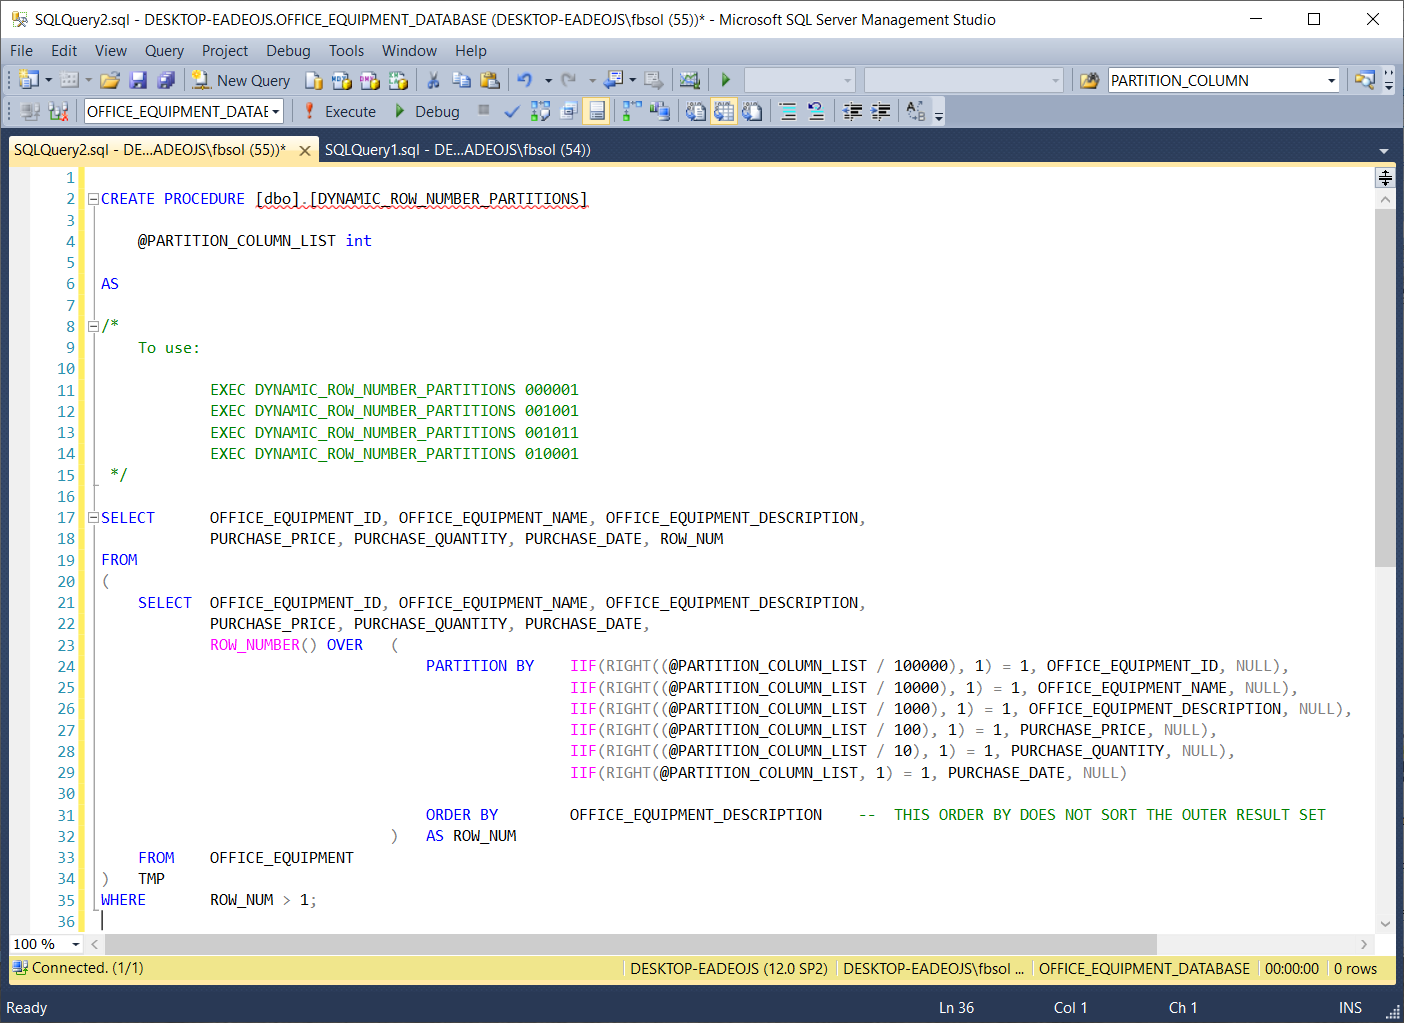
Task: Expand the PARTITION_COLUMN find combo box
Action: (x=1331, y=81)
